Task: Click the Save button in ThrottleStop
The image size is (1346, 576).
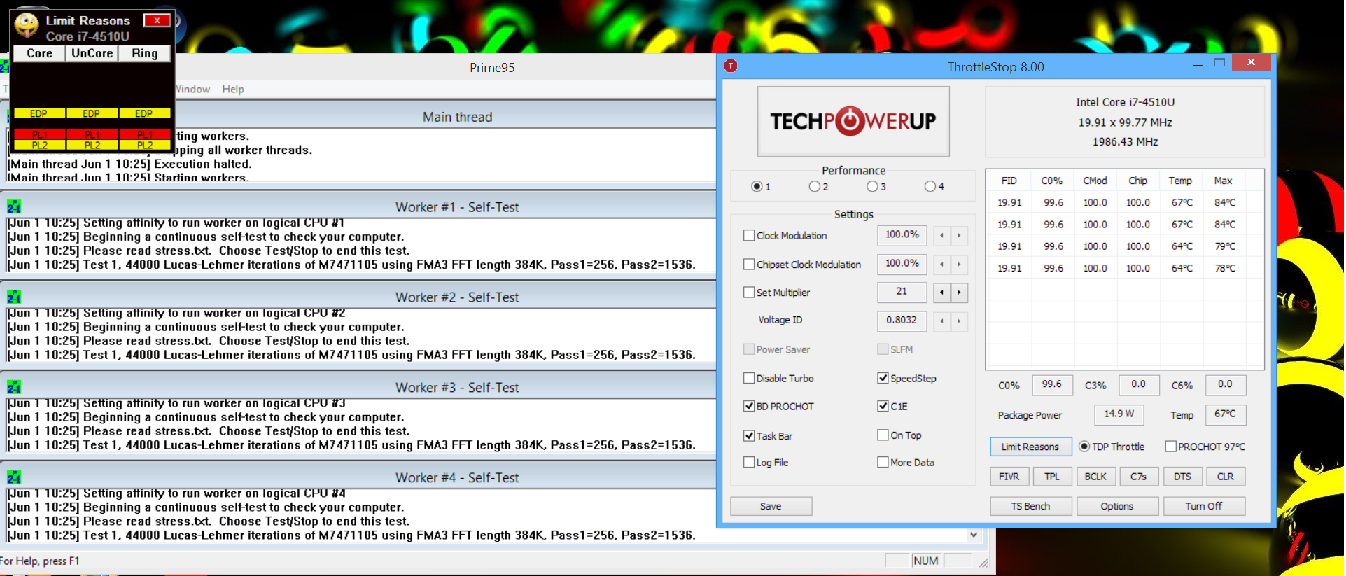Action: pos(771,506)
